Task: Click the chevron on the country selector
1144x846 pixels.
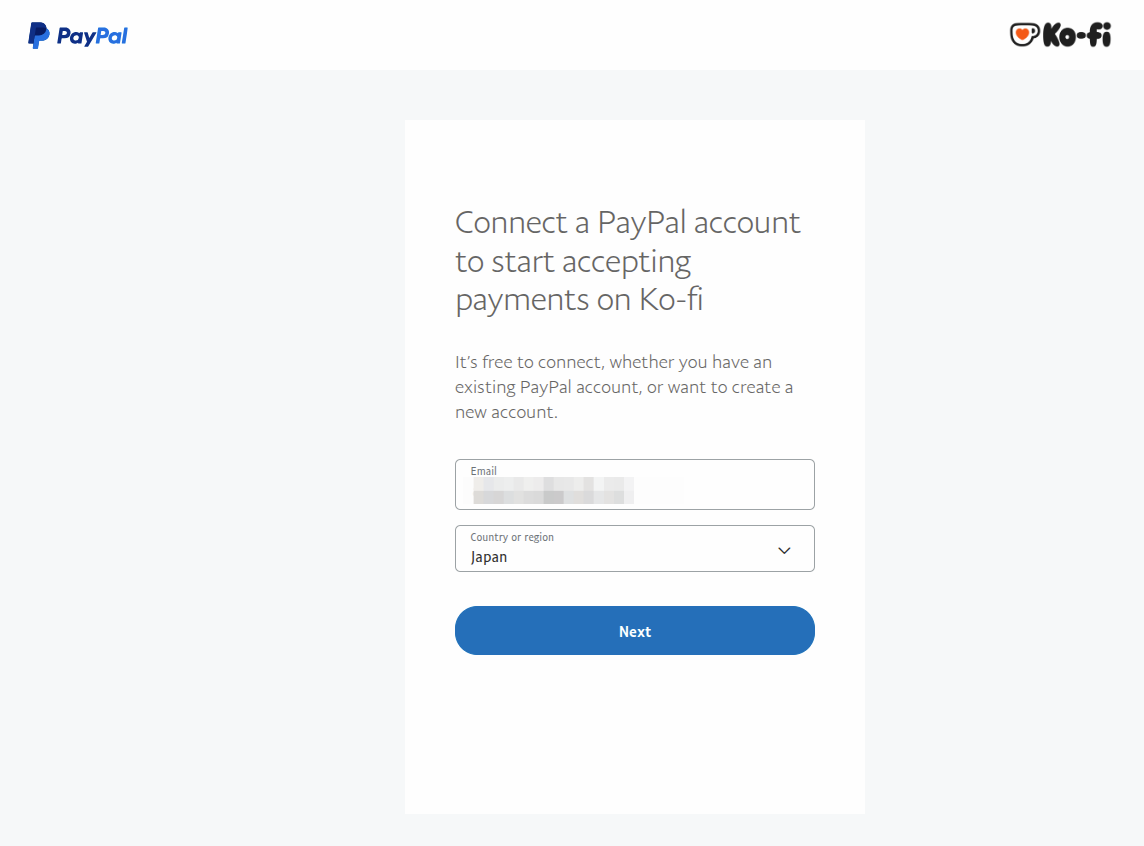Action: click(x=785, y=549)
